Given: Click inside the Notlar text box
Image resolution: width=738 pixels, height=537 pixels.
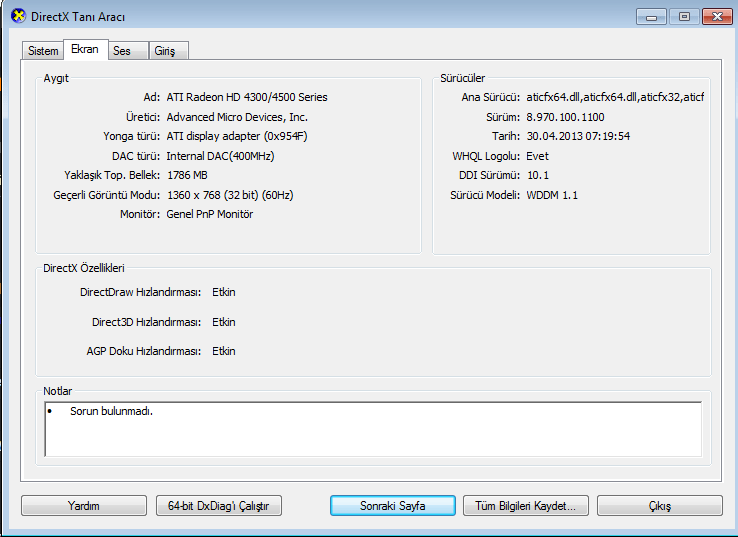Looking at the screenshot, I should tap(373, 429).
